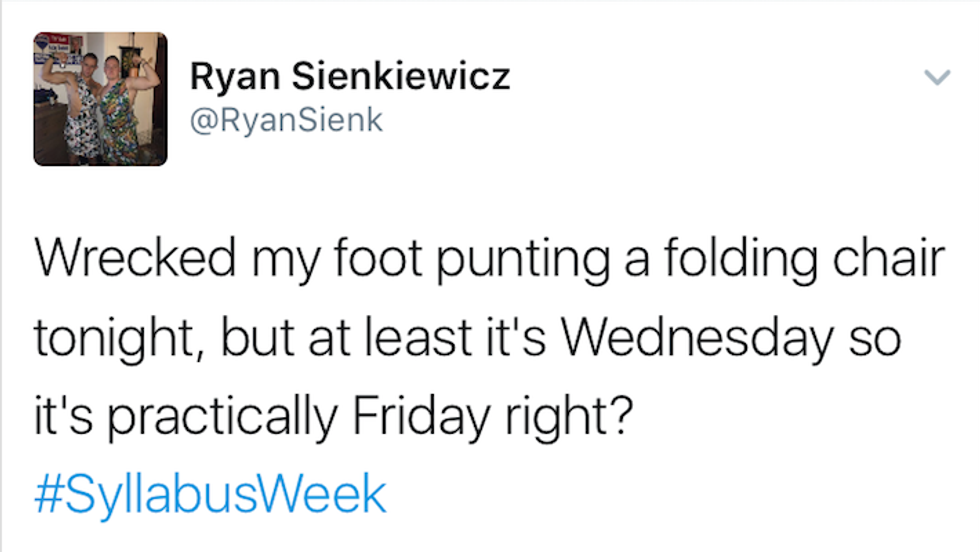The width and height of the screenshot is (980, 552).
Task: Visit the @RyanSienk handle
Action: [x=286, y=122]
